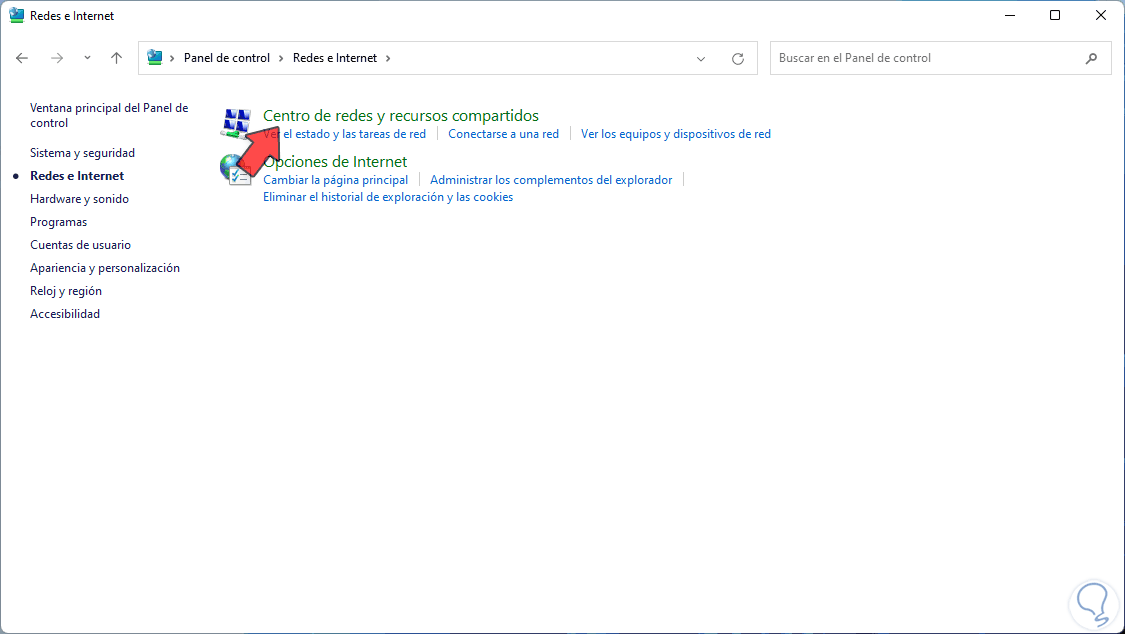Click the Control Panel icon in address bar
The image size is (1125, 634).
tap(154, 57)
